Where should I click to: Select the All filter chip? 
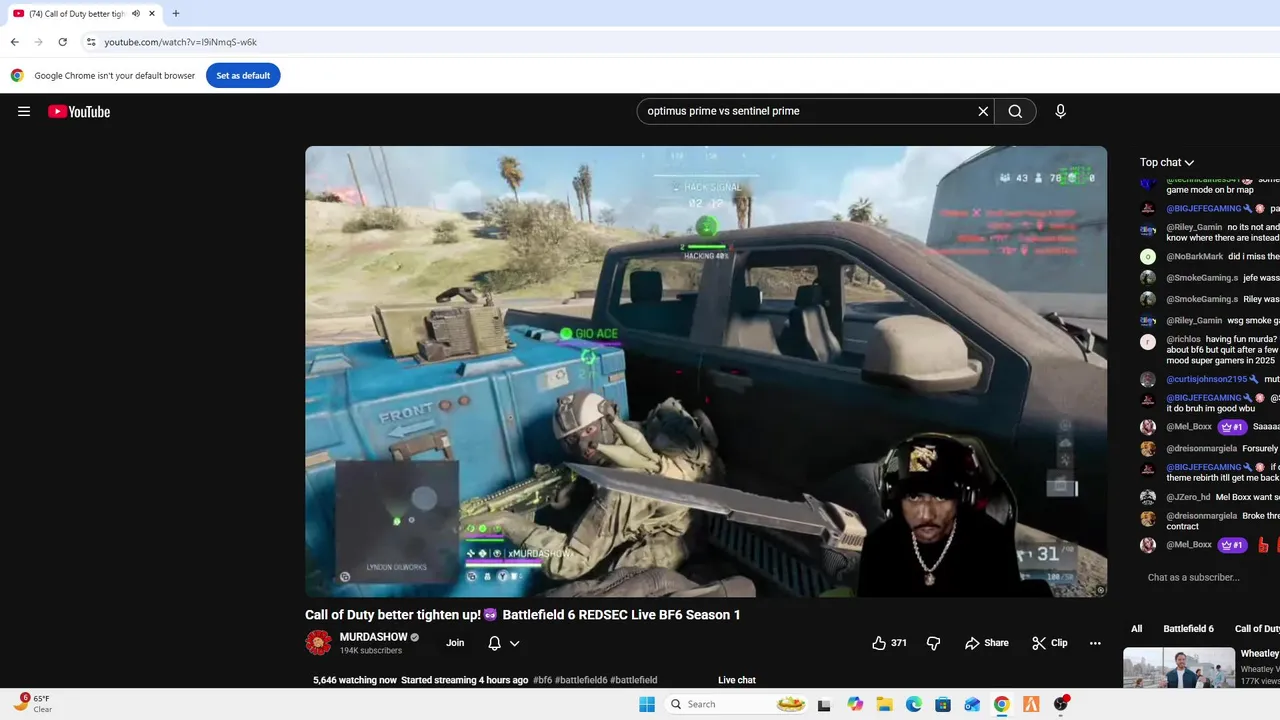click(1136, 629)
